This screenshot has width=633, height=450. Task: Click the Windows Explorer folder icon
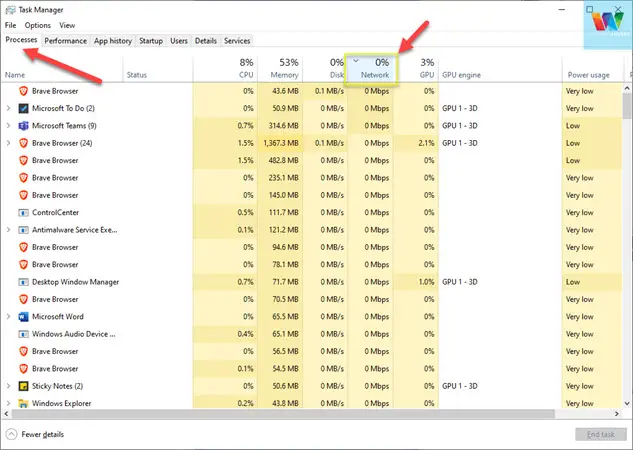[x=23, y=403]
